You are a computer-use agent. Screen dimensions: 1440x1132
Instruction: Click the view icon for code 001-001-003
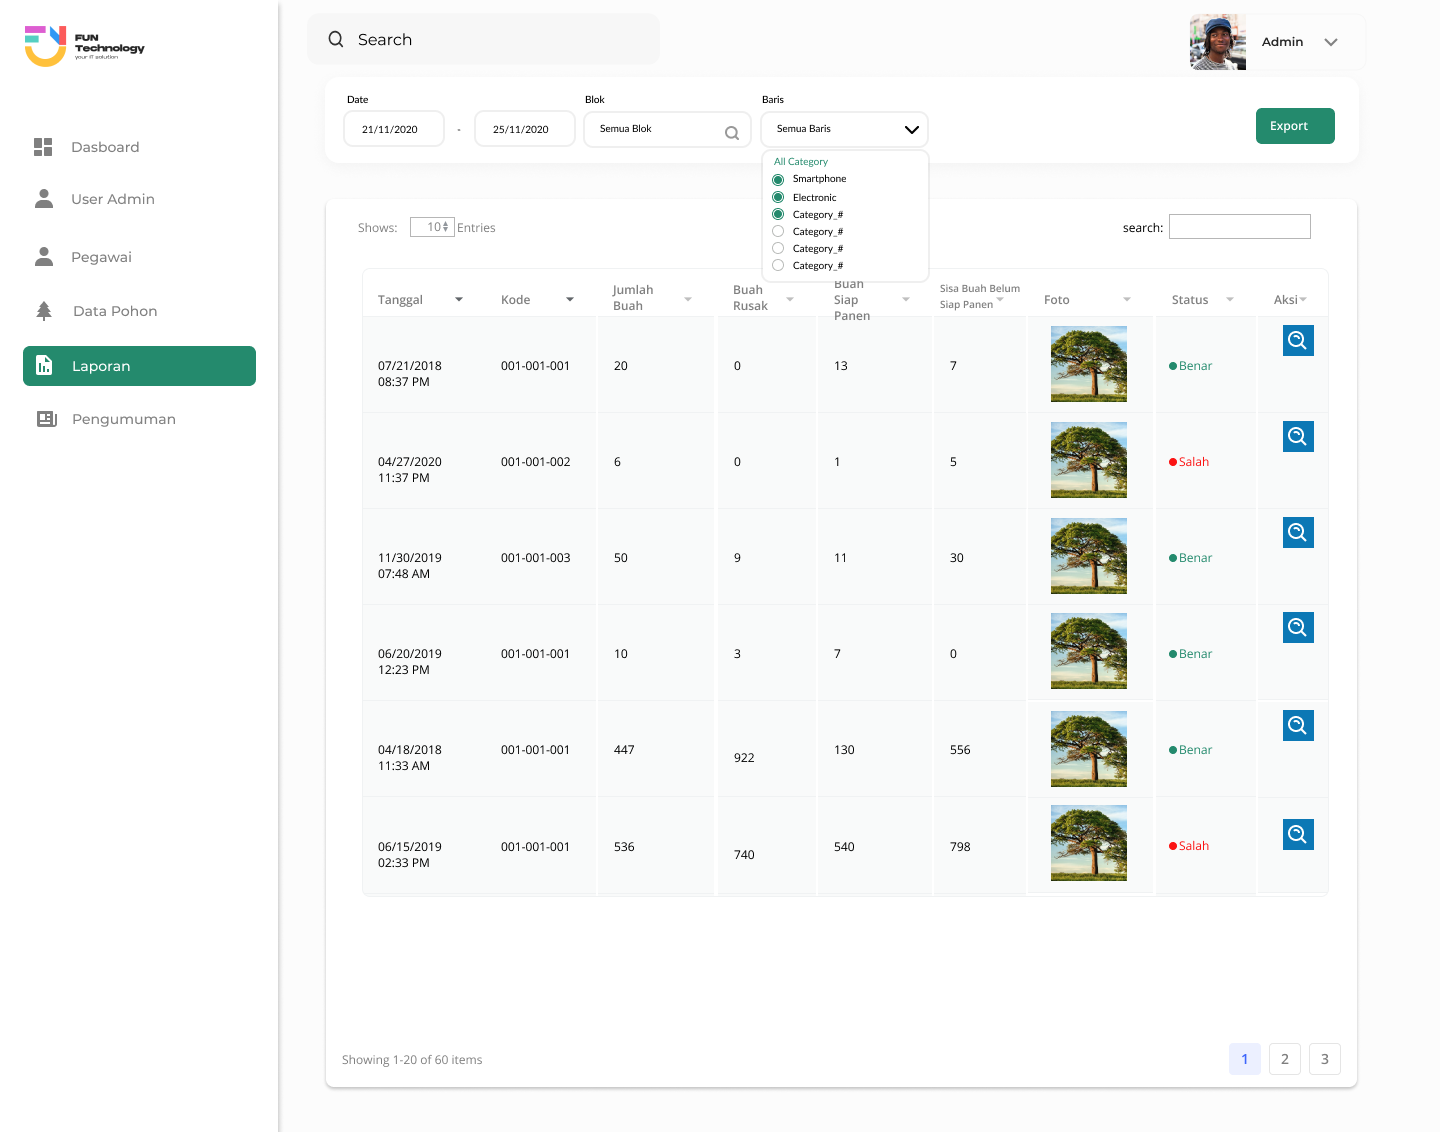[1298, 533]
